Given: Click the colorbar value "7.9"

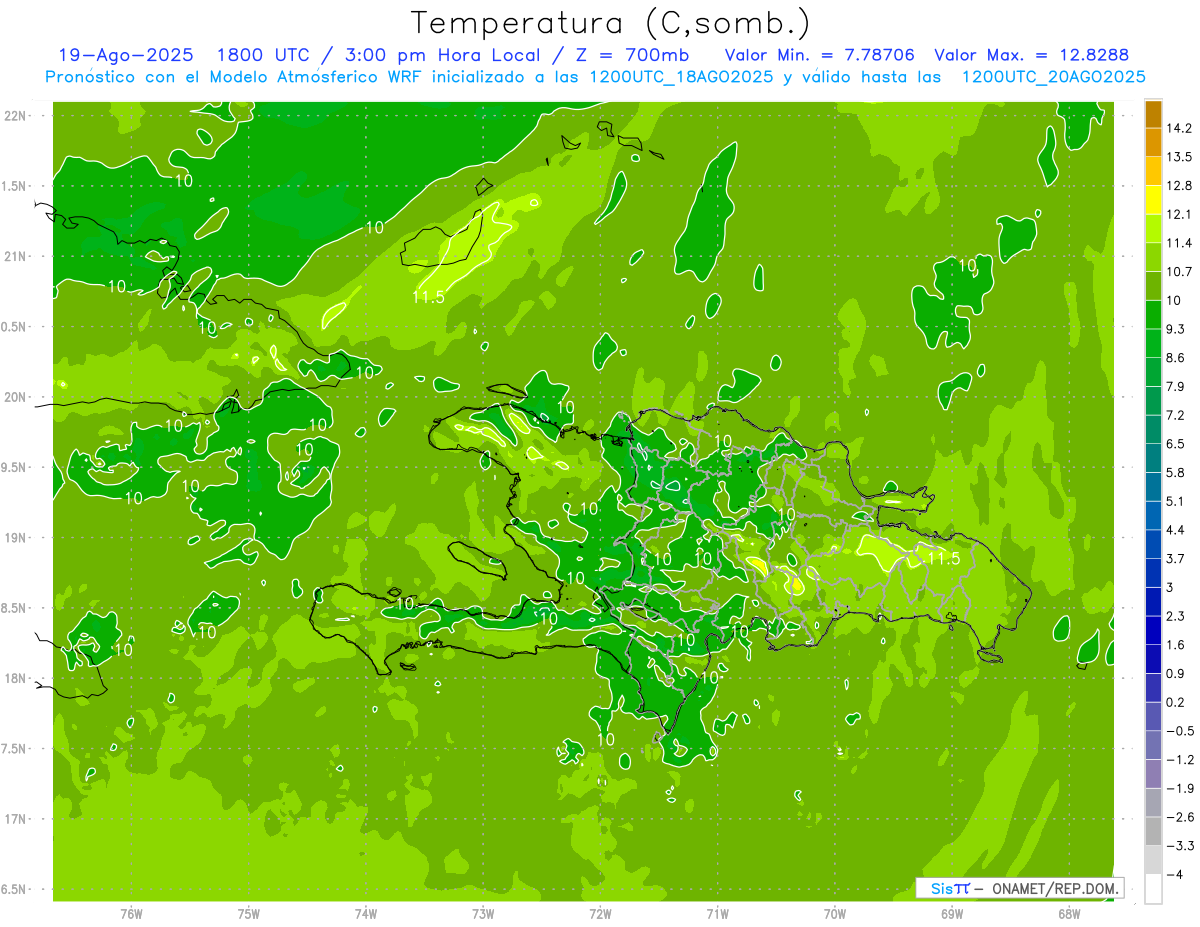Looking at the screenshot, I should (x=1176, y=386).
